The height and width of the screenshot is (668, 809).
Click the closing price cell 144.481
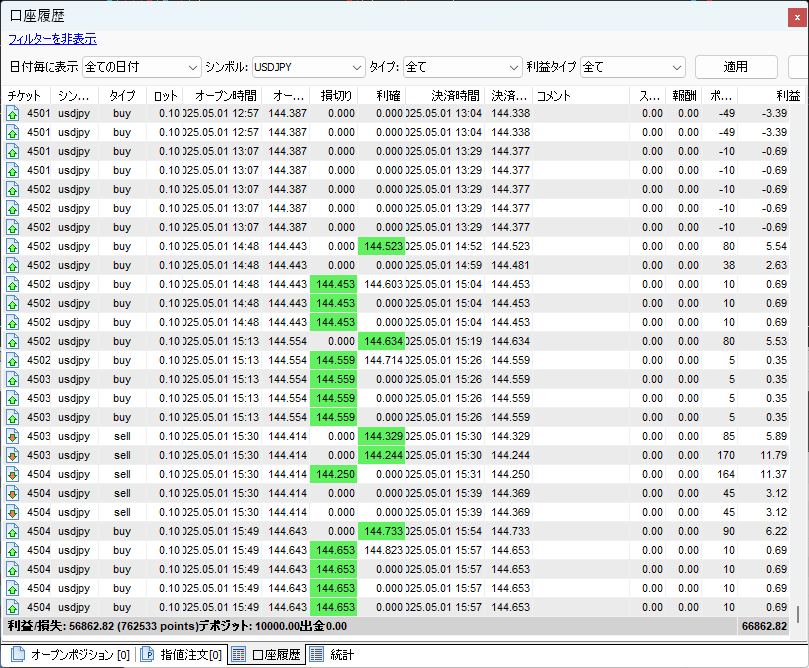(510, 266)
